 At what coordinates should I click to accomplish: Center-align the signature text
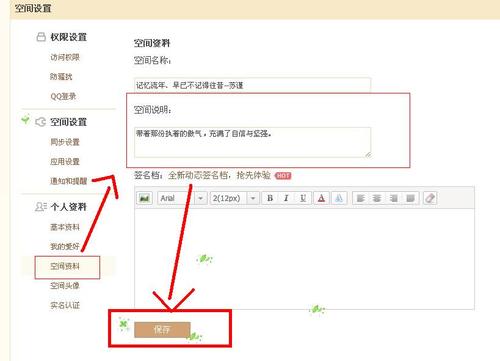377,198
